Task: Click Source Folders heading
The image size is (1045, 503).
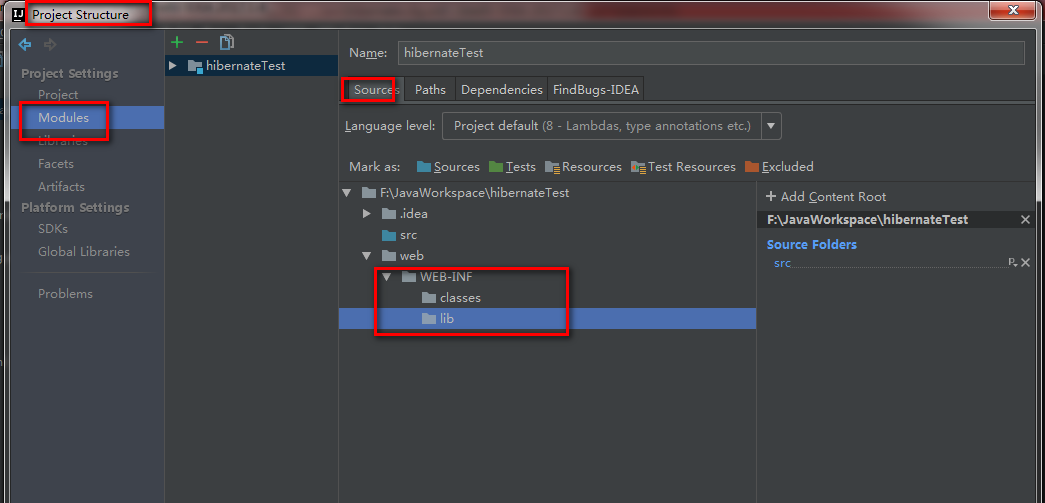Action: coord(812,245)
